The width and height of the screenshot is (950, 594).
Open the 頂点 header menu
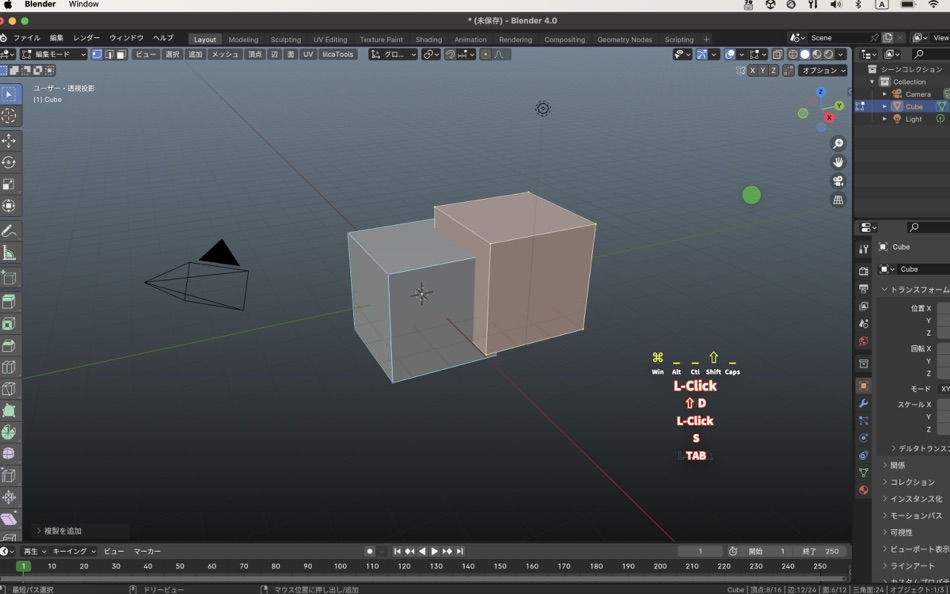coord(255,55)
